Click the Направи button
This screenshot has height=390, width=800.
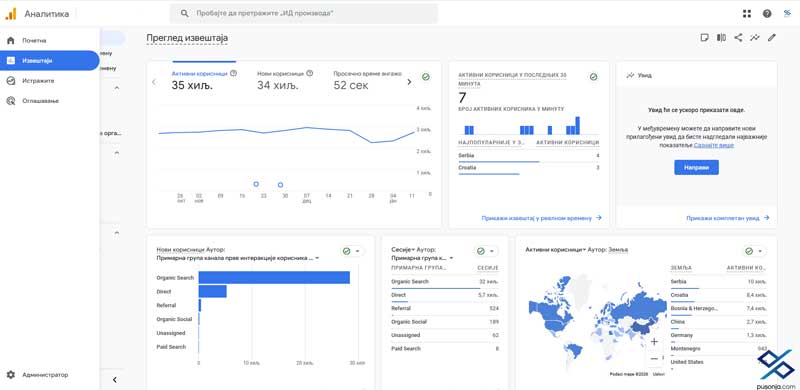[x=696, y=167]
